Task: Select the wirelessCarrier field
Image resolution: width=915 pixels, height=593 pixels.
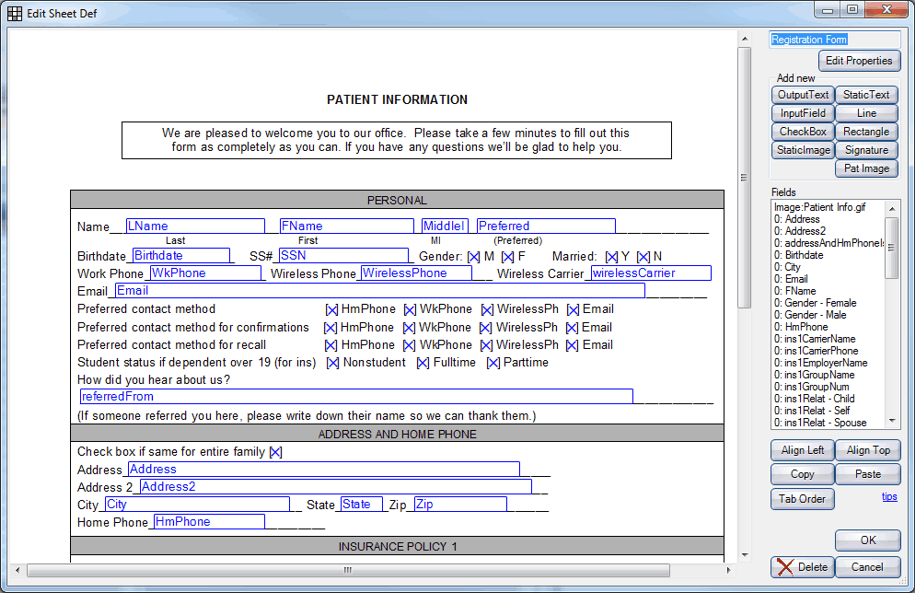Action: (651, 273)
